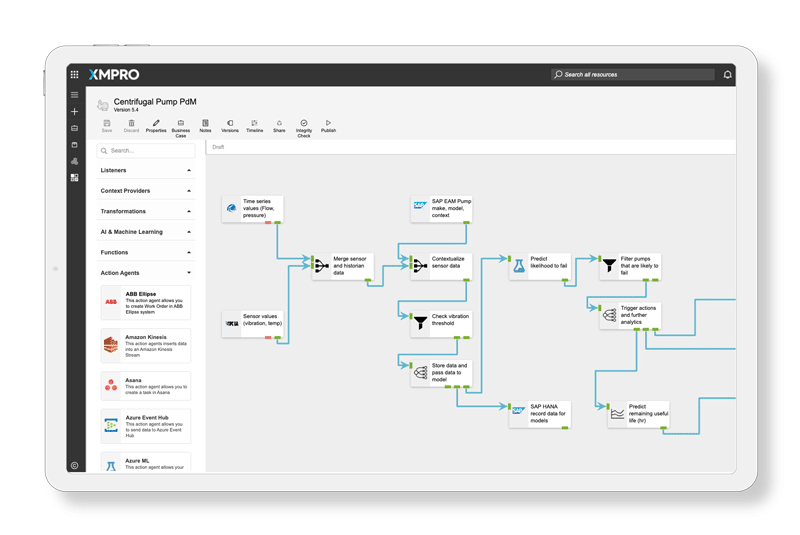Select the Check vibration threshold node

(x=441, y=324)
